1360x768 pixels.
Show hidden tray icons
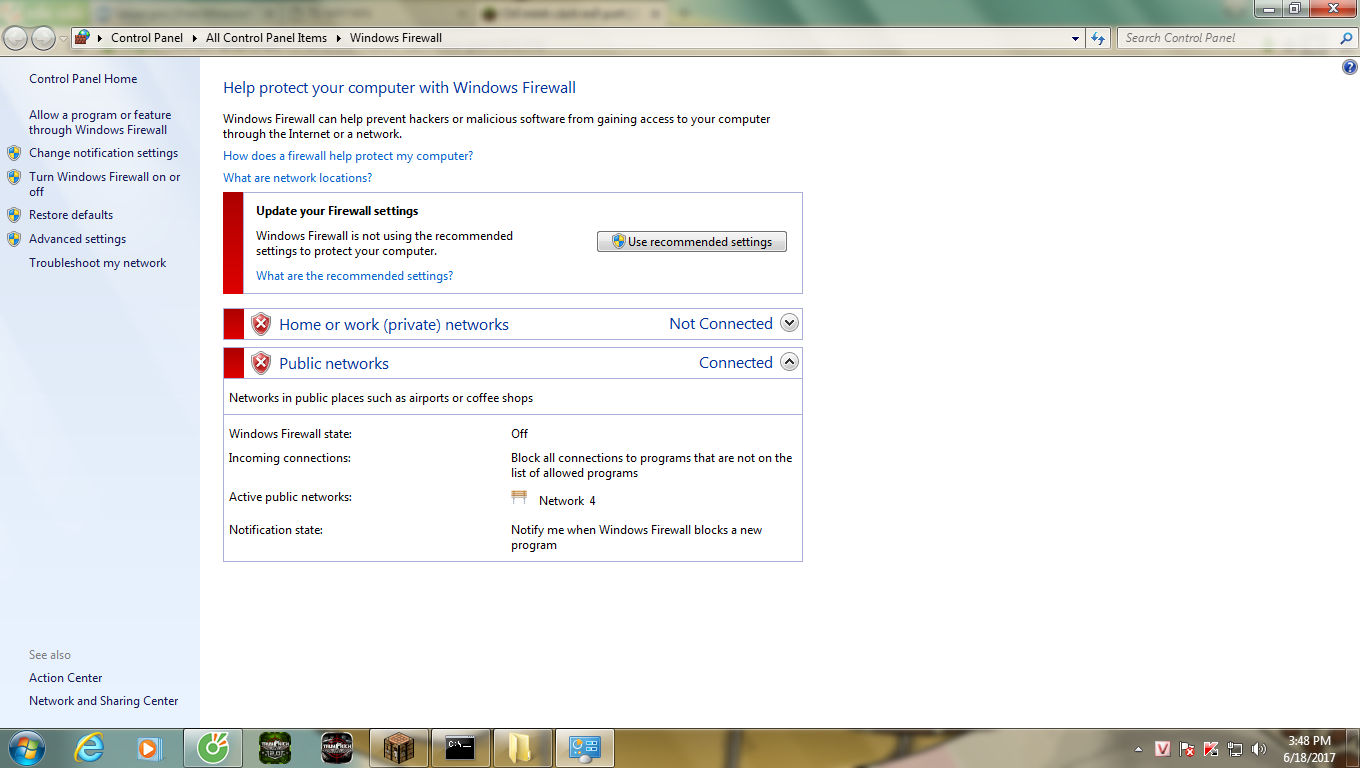(1138, 748)
